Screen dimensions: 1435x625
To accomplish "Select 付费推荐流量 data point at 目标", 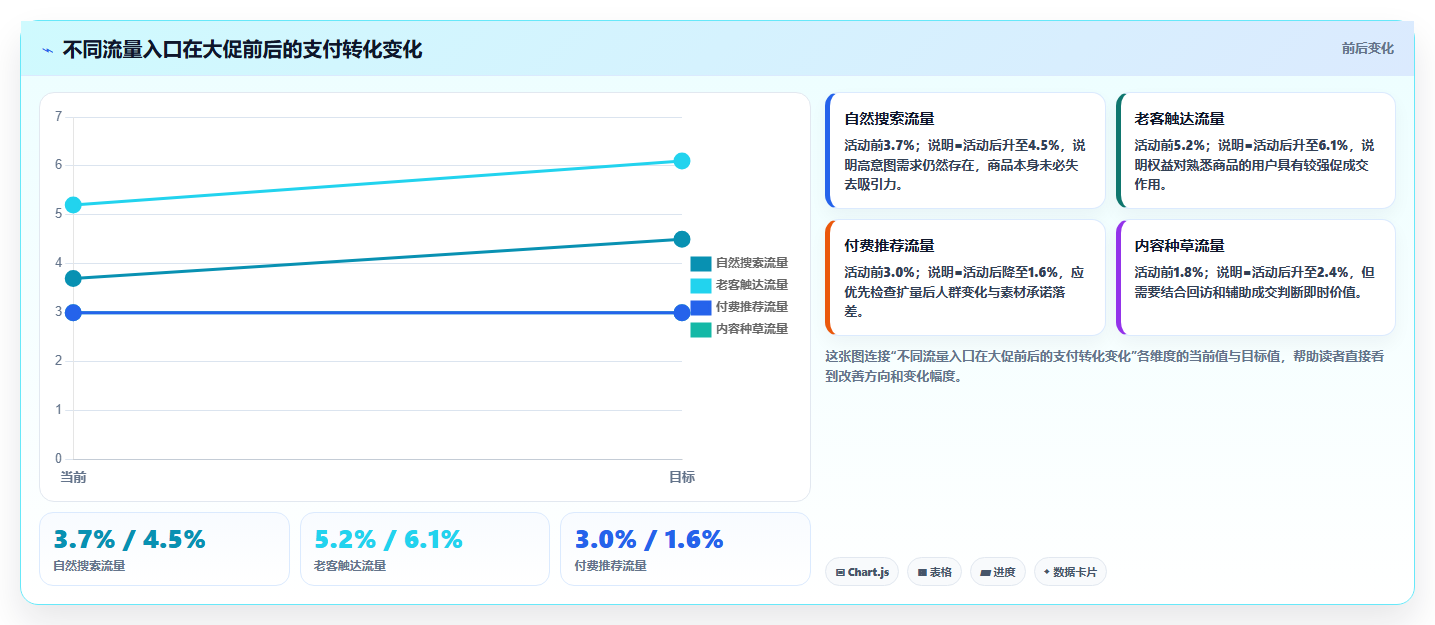I will [682, 313].
